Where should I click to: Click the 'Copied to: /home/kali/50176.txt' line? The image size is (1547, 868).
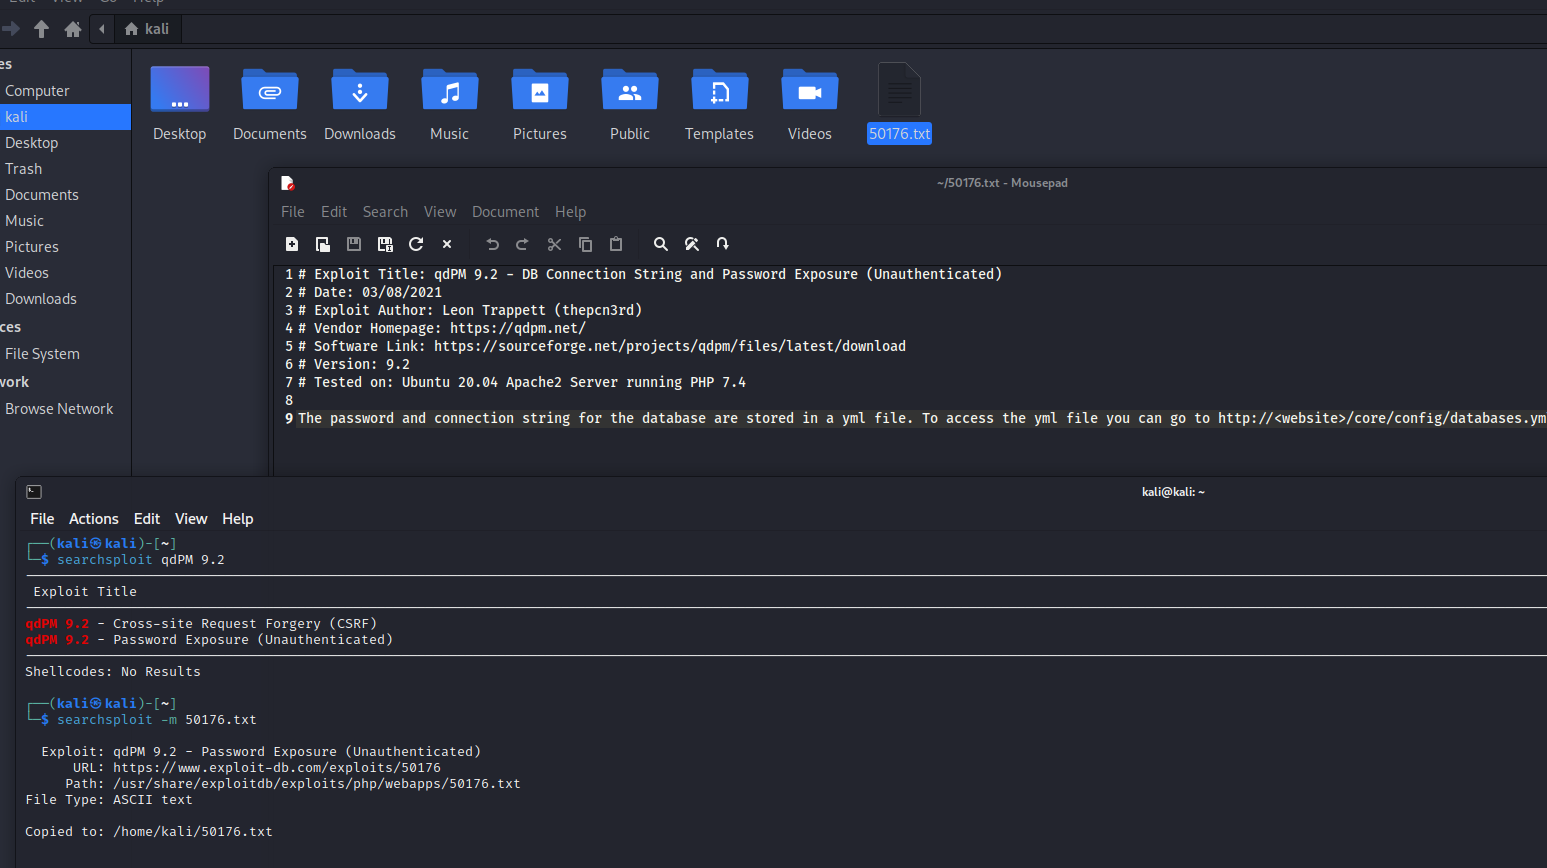pyautogui.click(x=149, y=832)
